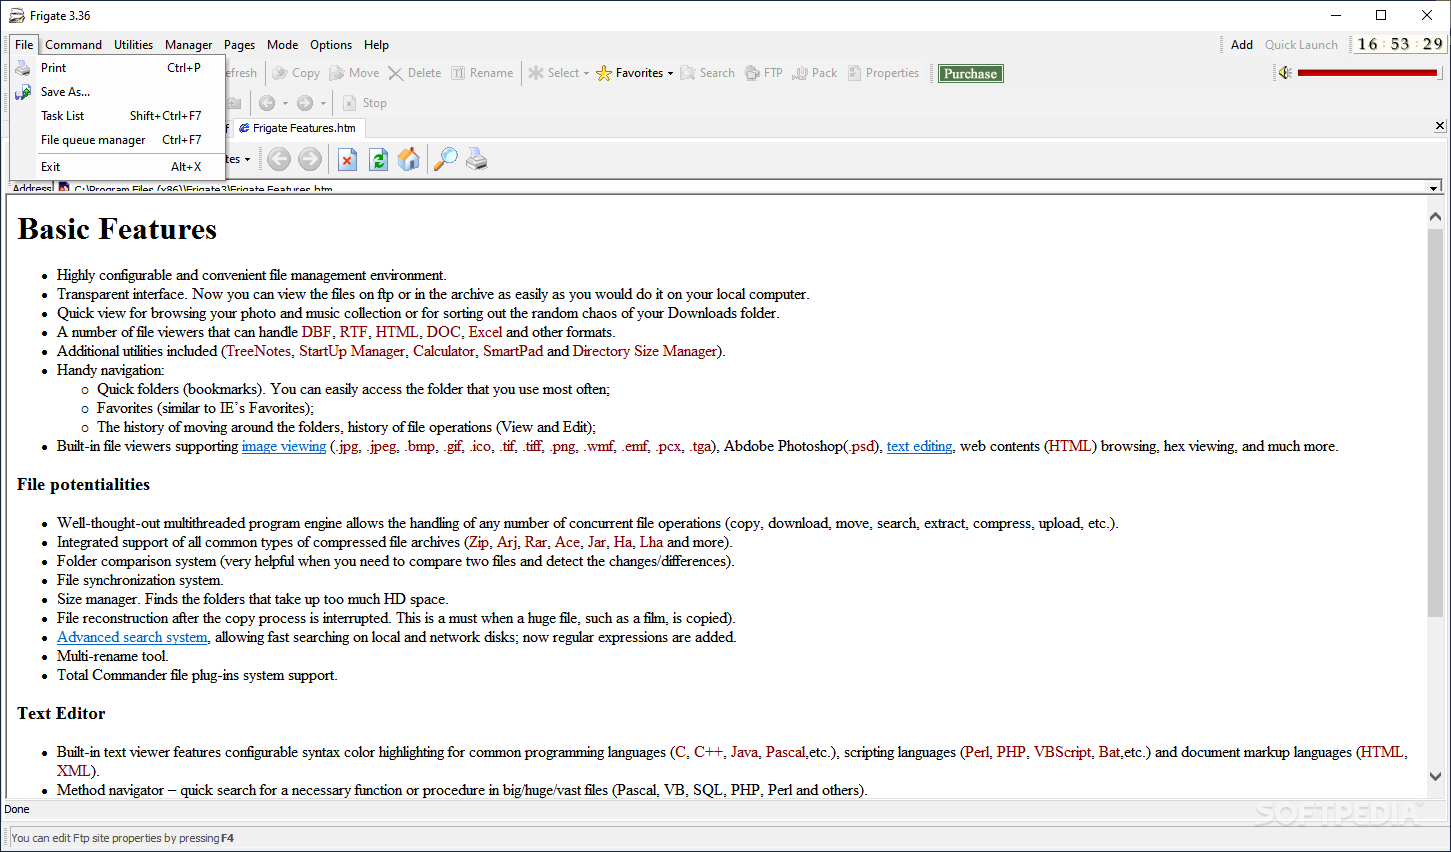Adjust the red volume slider bar
1451x852 pixels.
coord(1367,73)
